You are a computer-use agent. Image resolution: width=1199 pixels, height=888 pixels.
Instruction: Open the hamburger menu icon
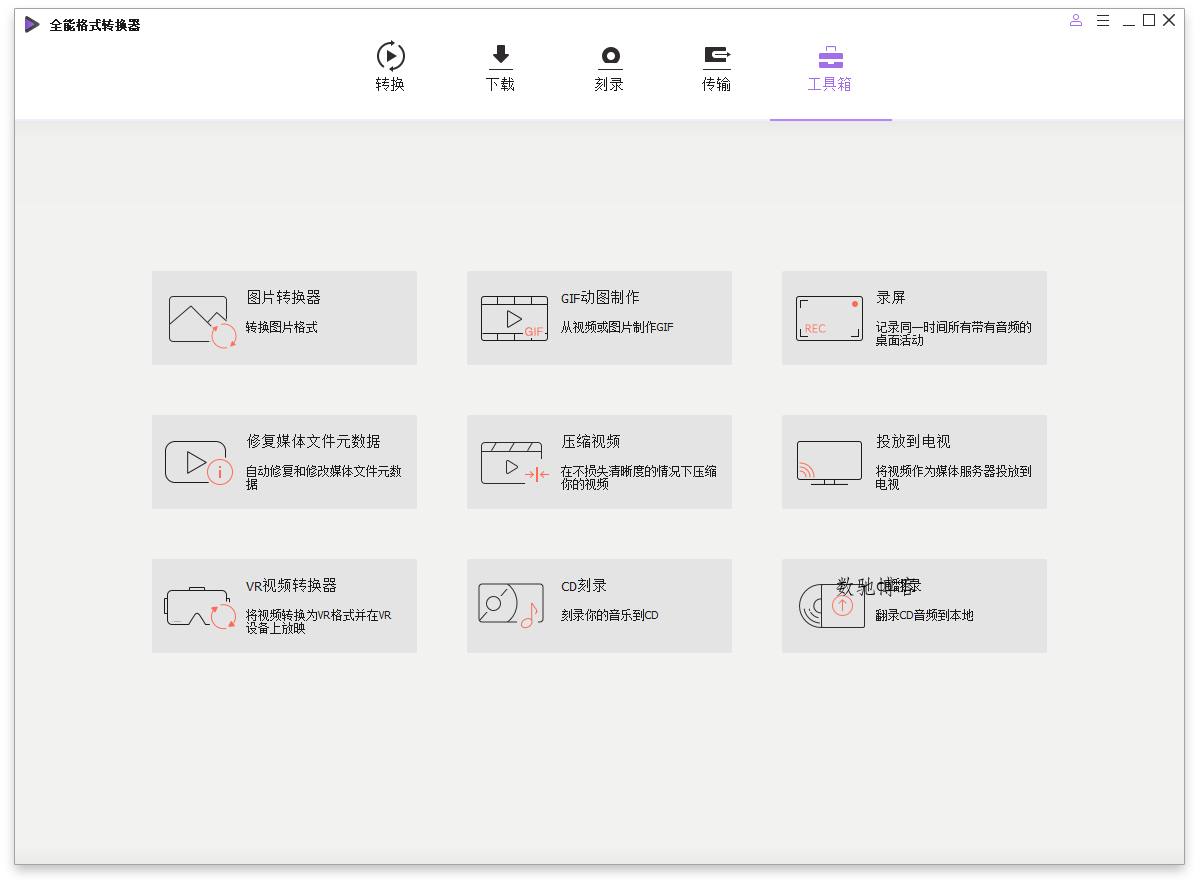1103,21
